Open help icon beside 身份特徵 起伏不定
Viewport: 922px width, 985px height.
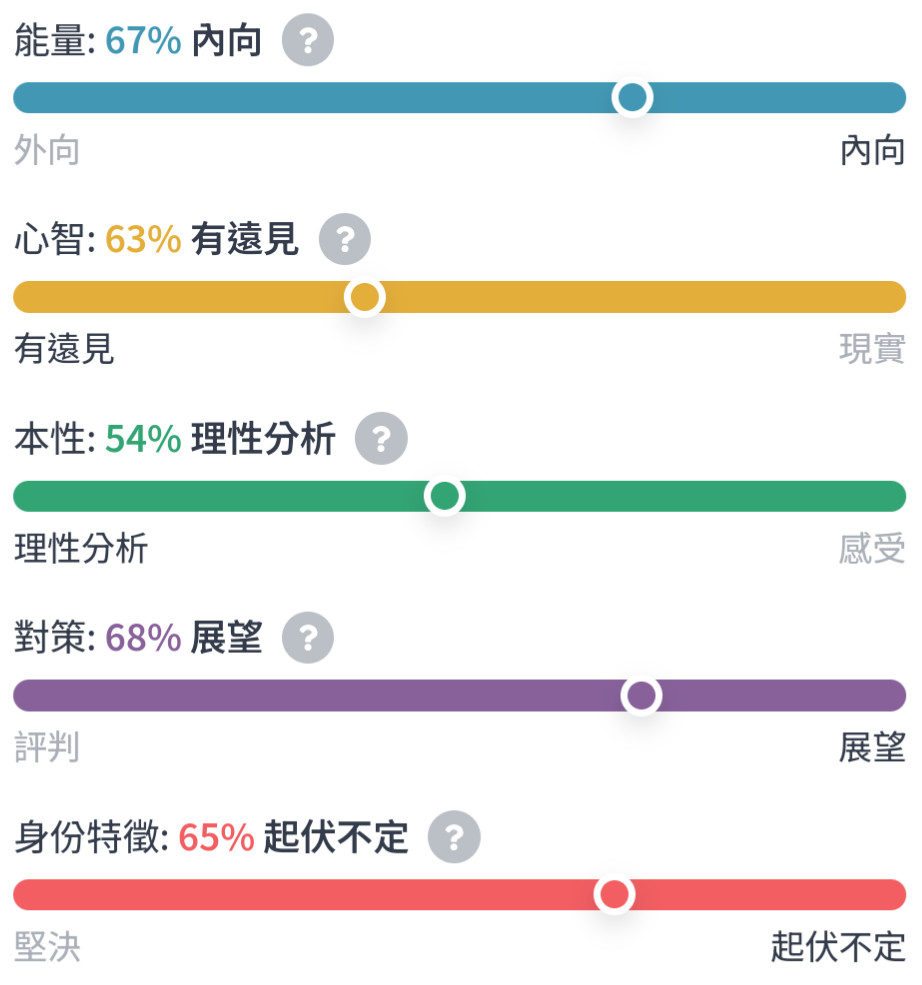point(454,837)
